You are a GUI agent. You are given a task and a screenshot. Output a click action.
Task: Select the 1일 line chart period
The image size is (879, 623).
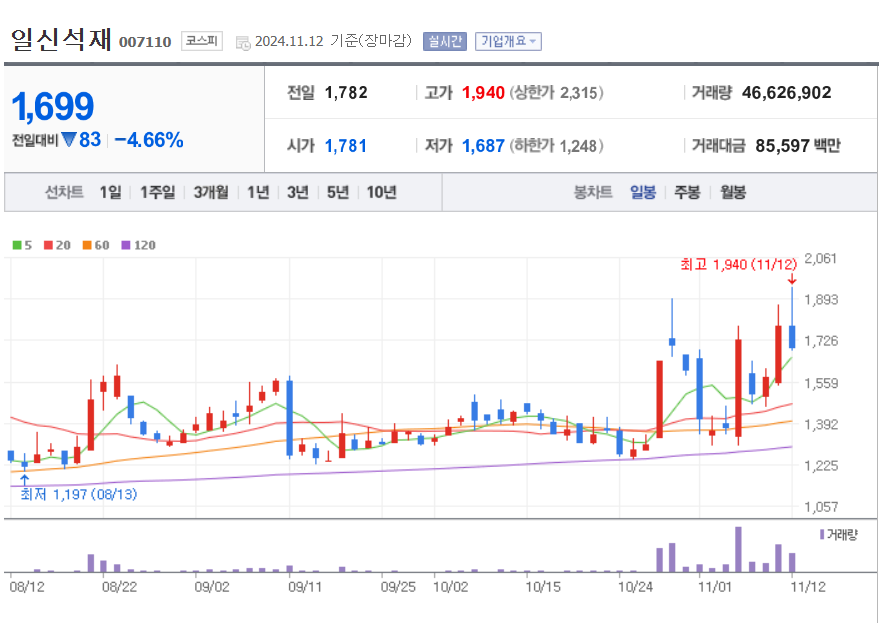(110, 192)
